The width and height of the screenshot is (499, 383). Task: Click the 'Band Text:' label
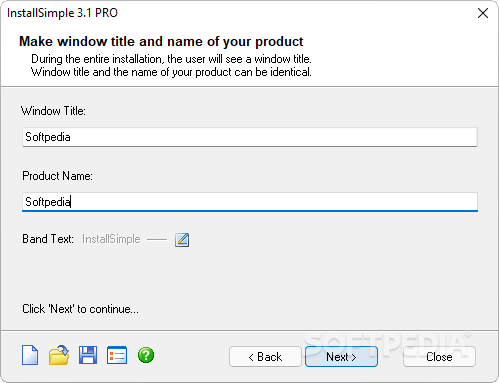pyautogui.click(x=48, y=239)
